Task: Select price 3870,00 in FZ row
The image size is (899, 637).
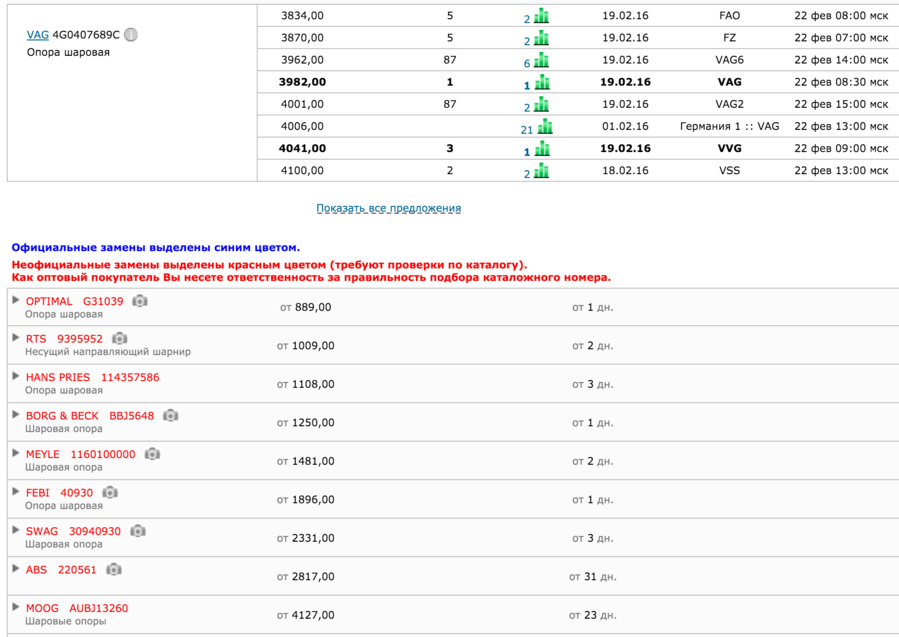Action: [302, 38]
